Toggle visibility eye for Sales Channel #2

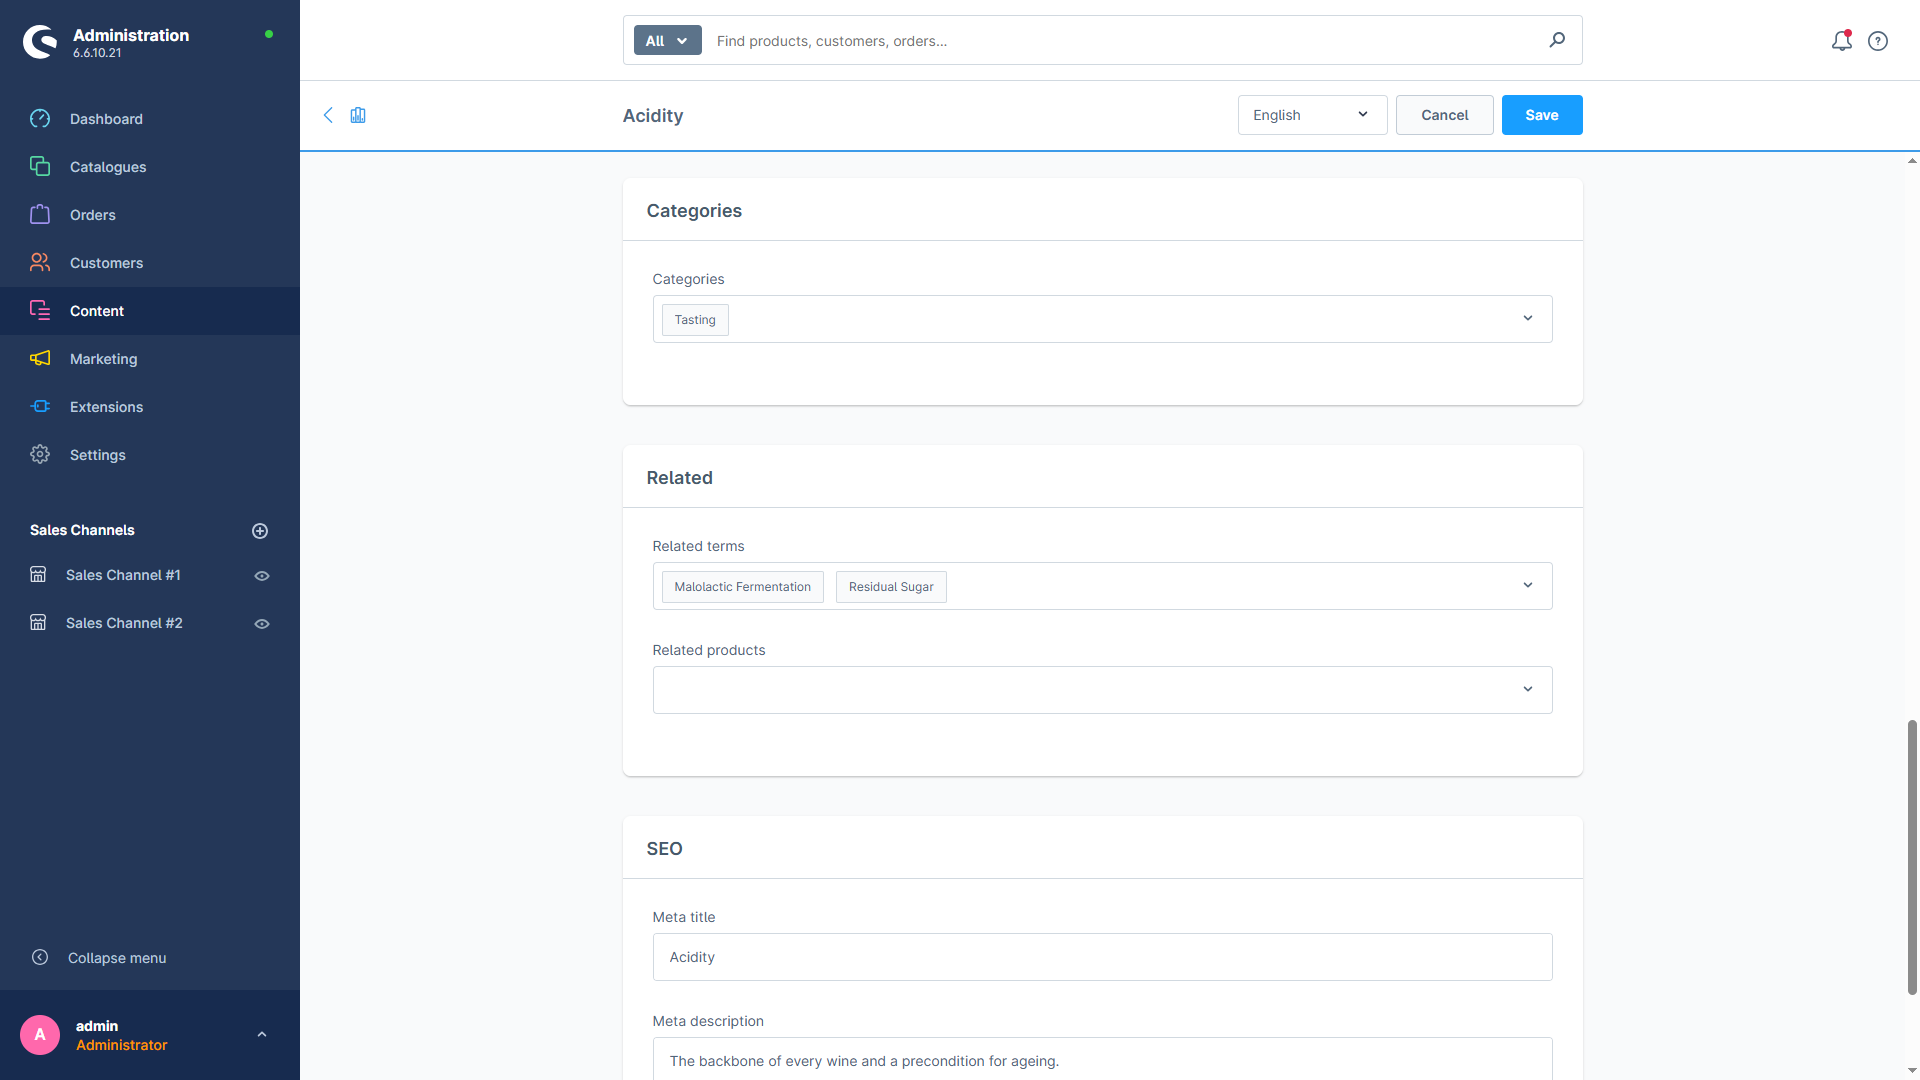tap(262, 624)
